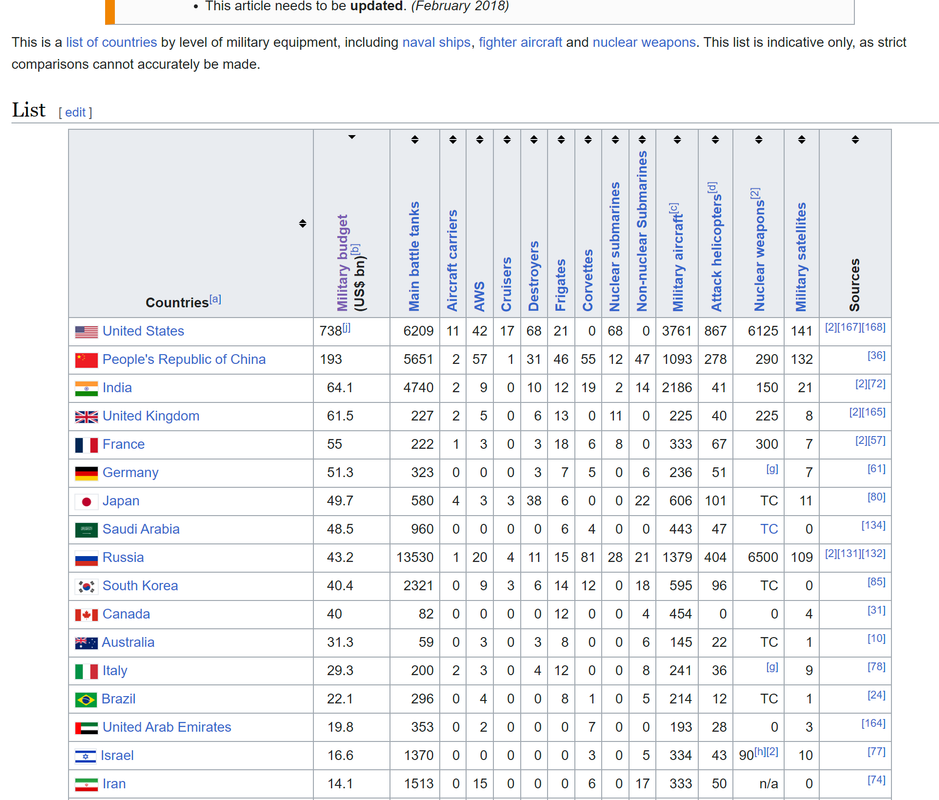Select India's military aircraft value 2186
Screen dimensions: 939x800
[677, 388]
